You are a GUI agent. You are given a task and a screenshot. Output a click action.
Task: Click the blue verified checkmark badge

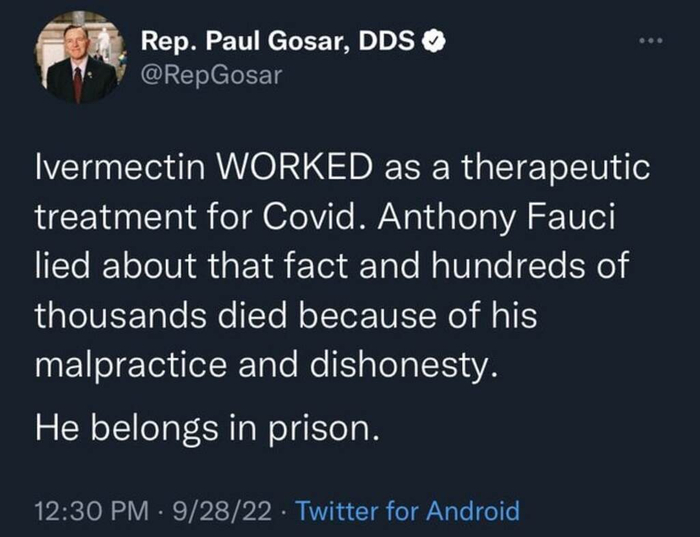[434, 42]
